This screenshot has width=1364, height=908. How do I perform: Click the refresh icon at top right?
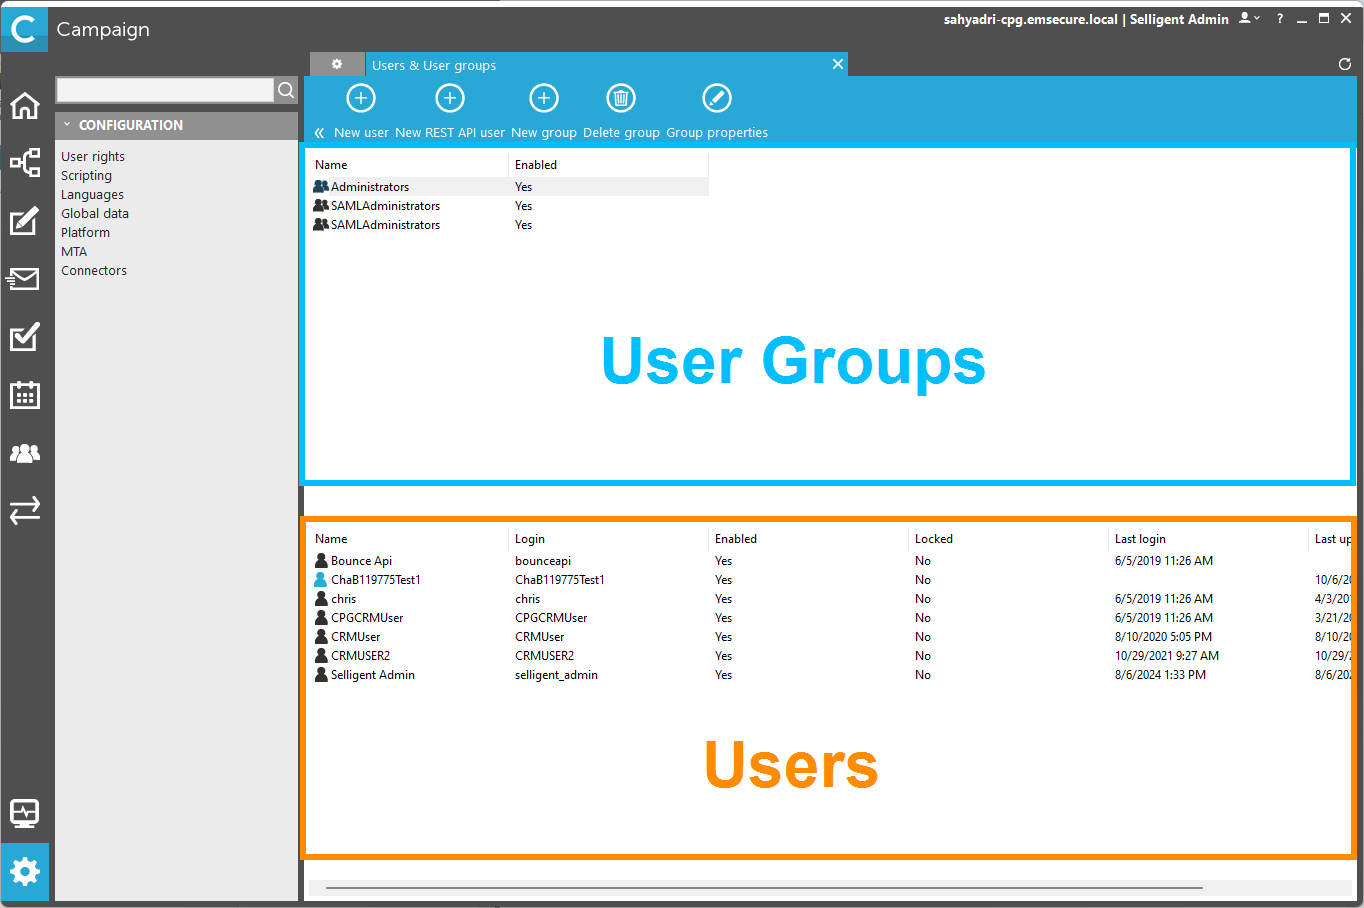point(1344,64)
